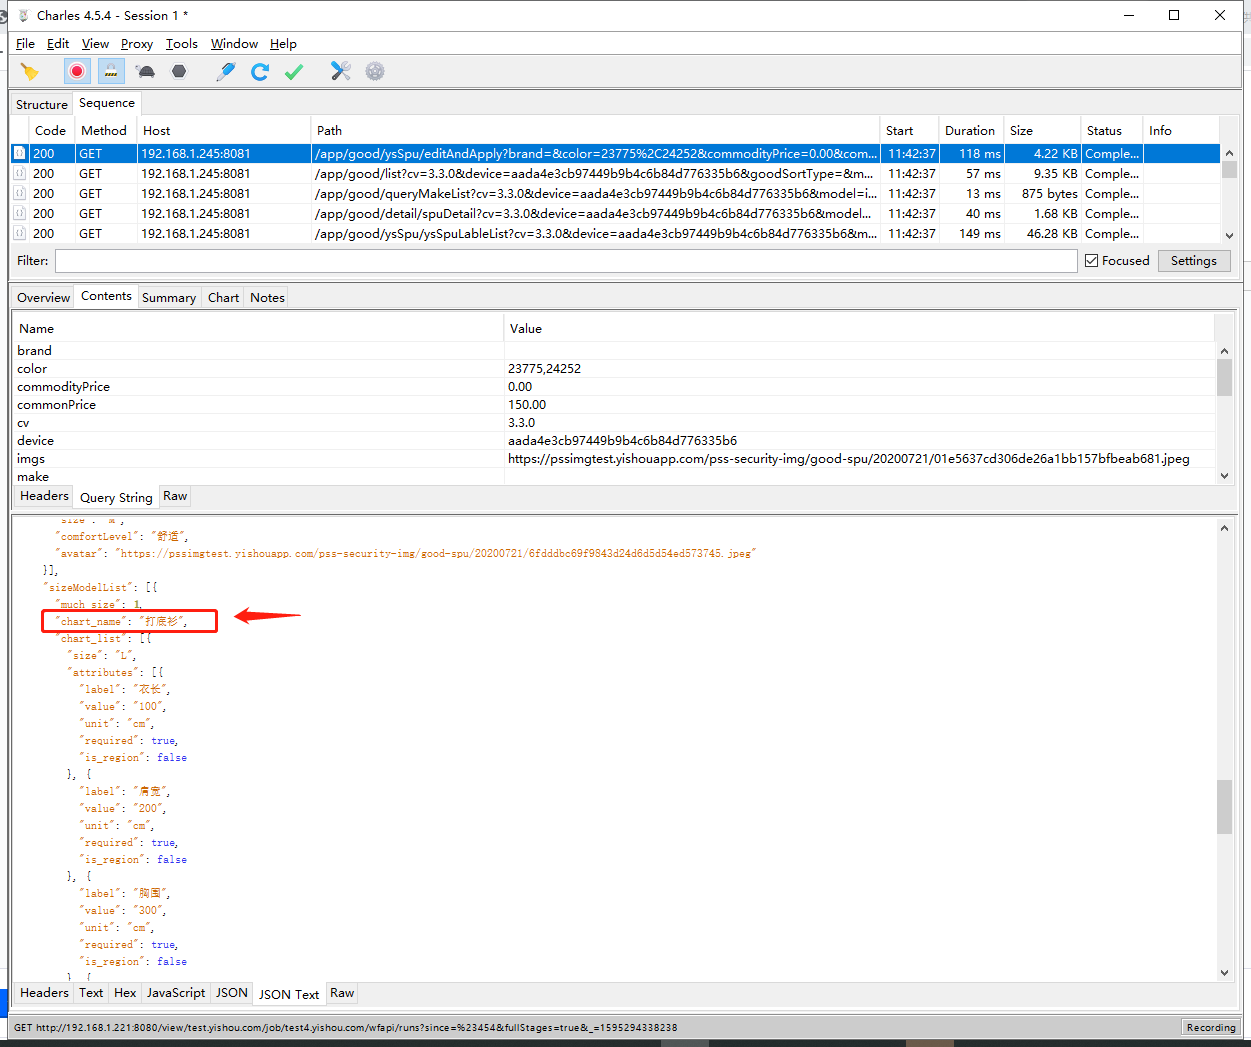Sort request list by Duration column
Image resolution: width=1251 pixels, height=1047 pixels.
tap(970, 130)
